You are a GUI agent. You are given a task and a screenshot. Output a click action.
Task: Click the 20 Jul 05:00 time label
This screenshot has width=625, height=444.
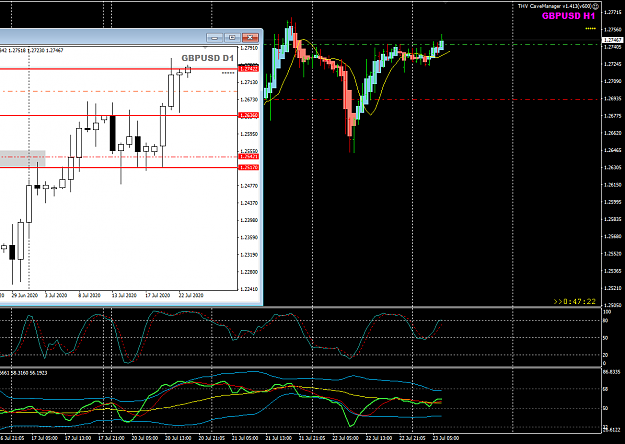pos(145,438)
